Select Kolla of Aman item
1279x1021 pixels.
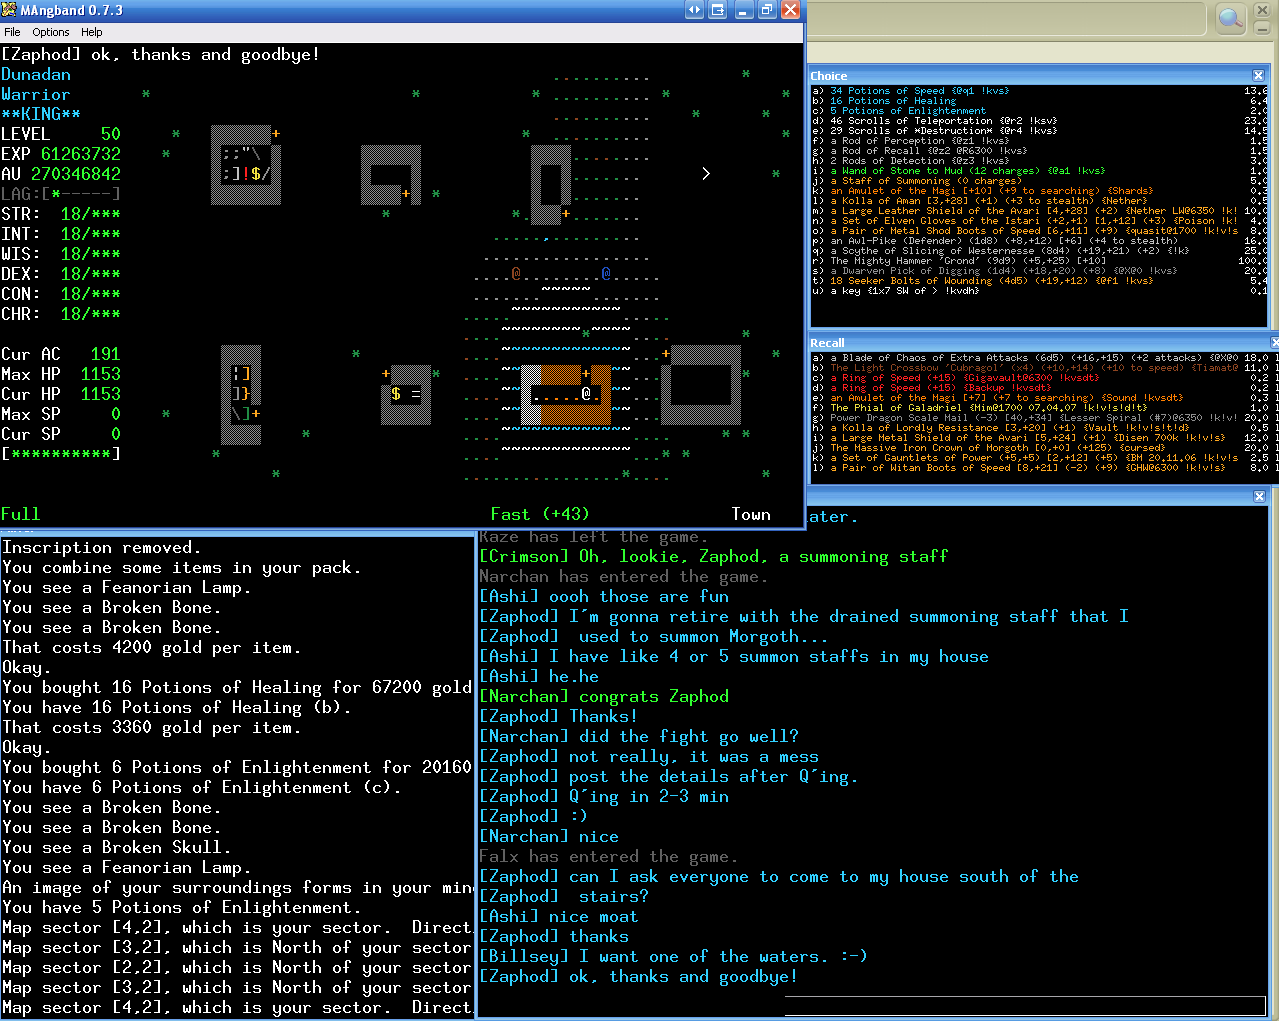pos(1039,201)
